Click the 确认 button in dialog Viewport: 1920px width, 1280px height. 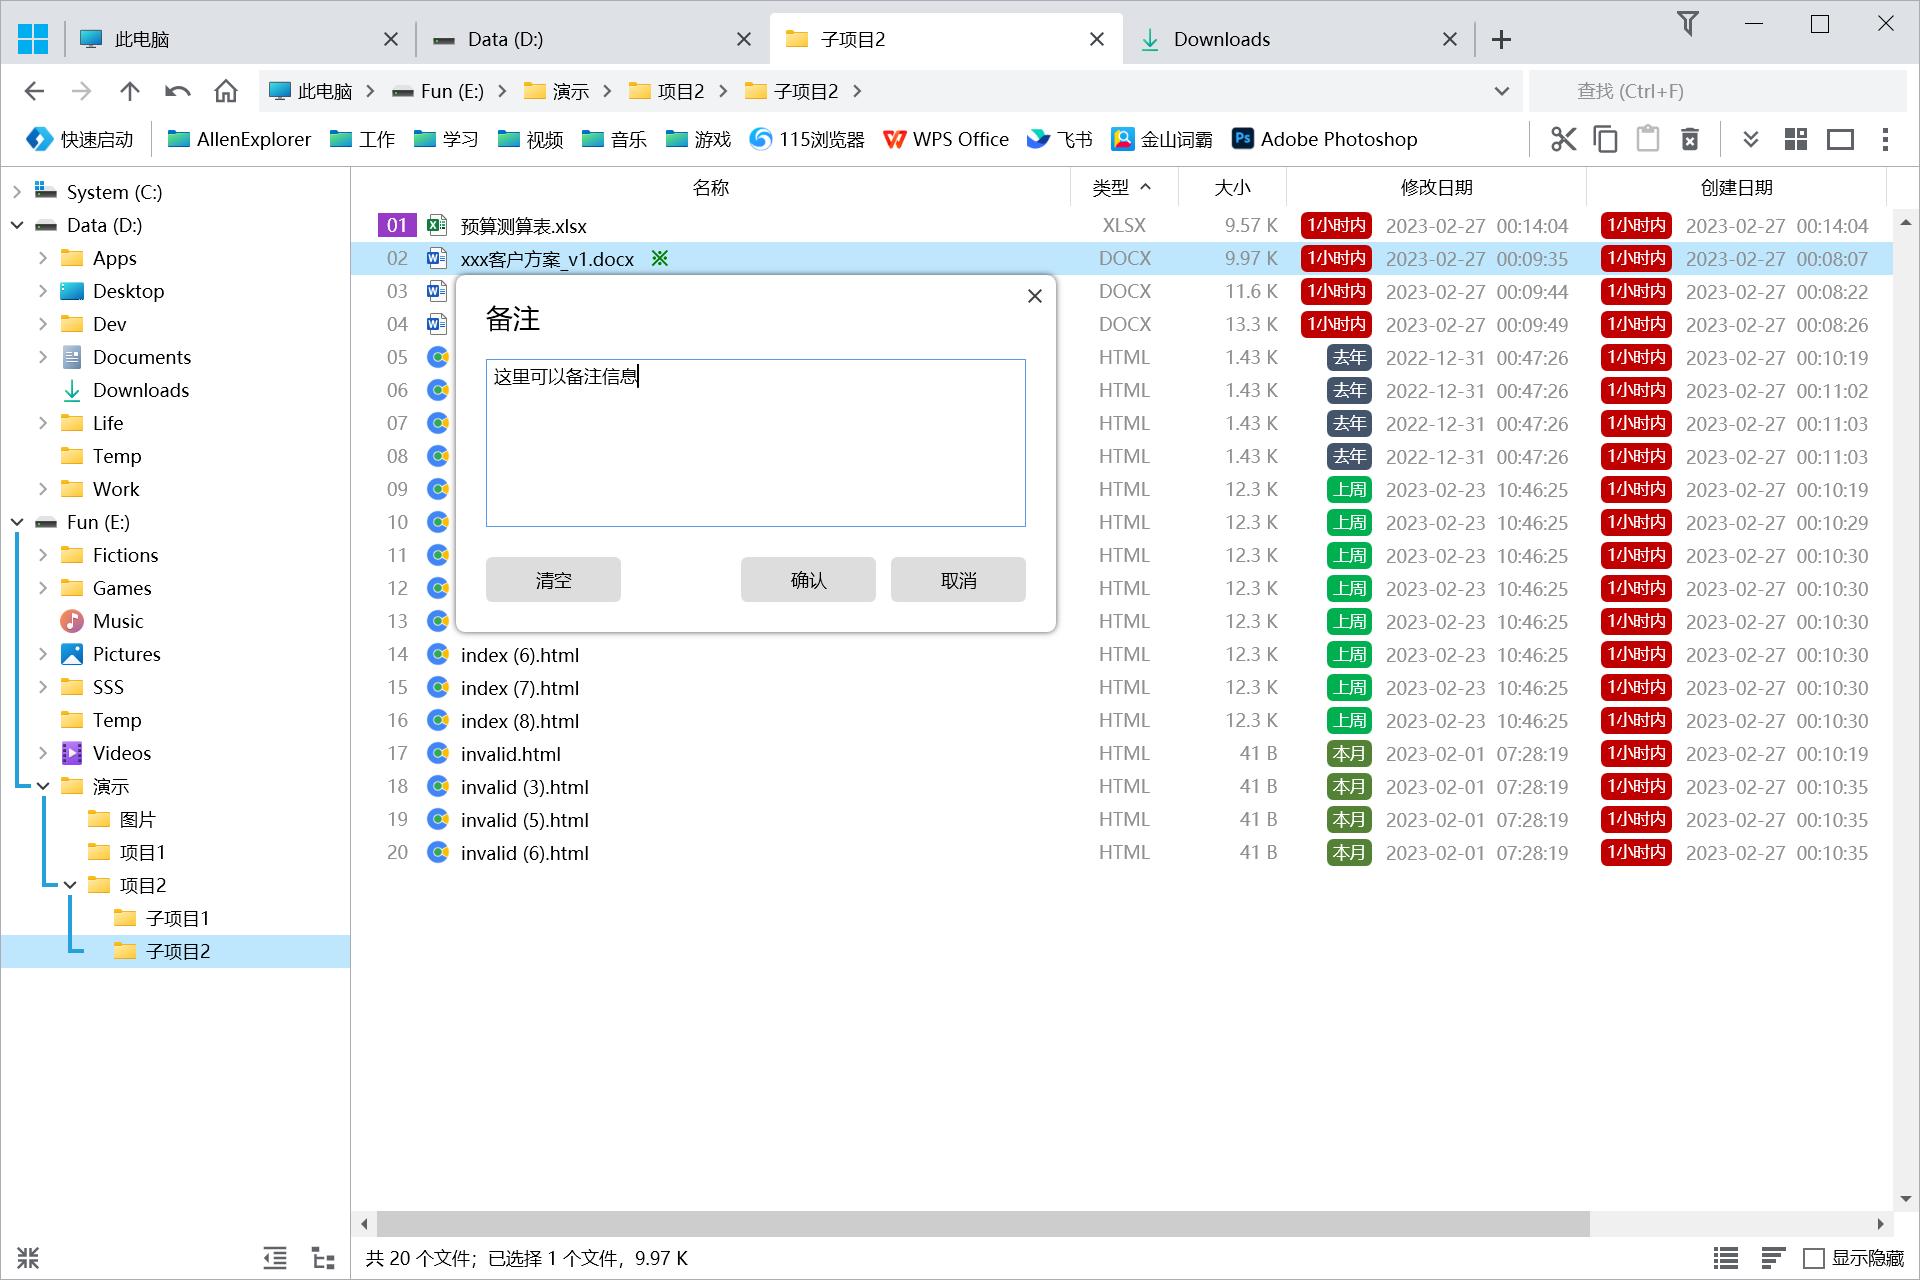(x=807, y=580)
